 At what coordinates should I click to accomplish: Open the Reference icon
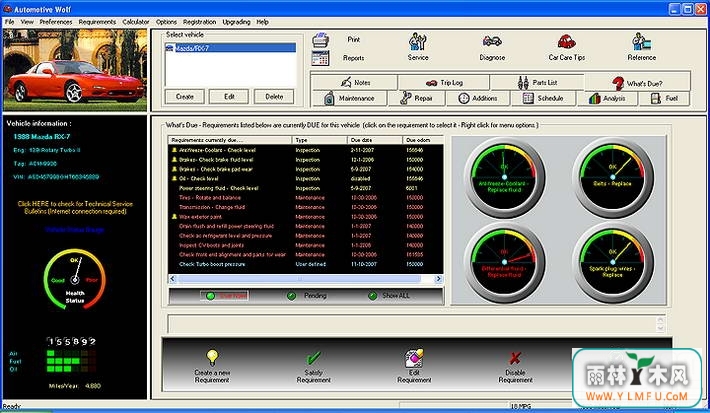(642, 42)
